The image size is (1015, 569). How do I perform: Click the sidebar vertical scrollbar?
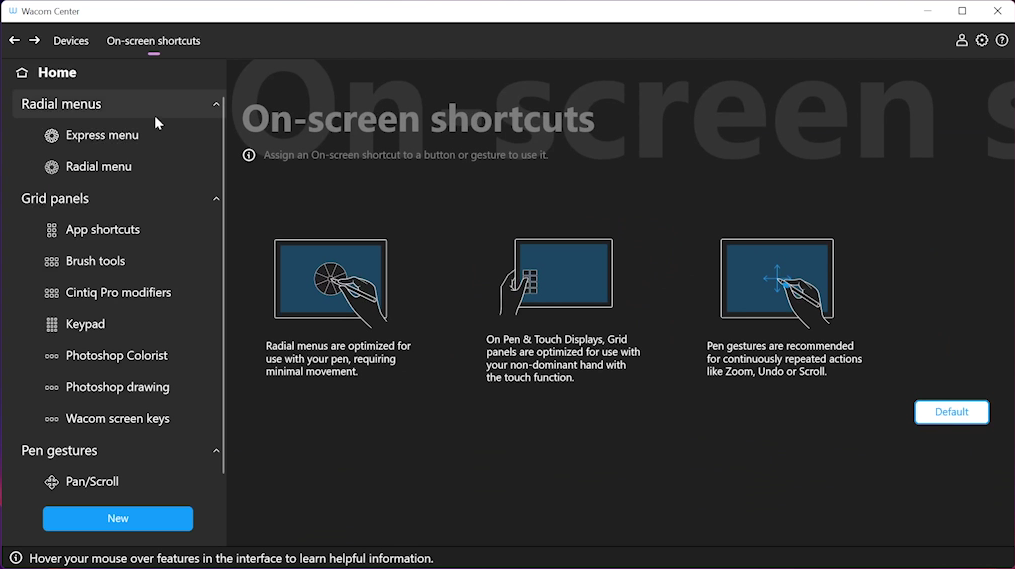[223, 285]
